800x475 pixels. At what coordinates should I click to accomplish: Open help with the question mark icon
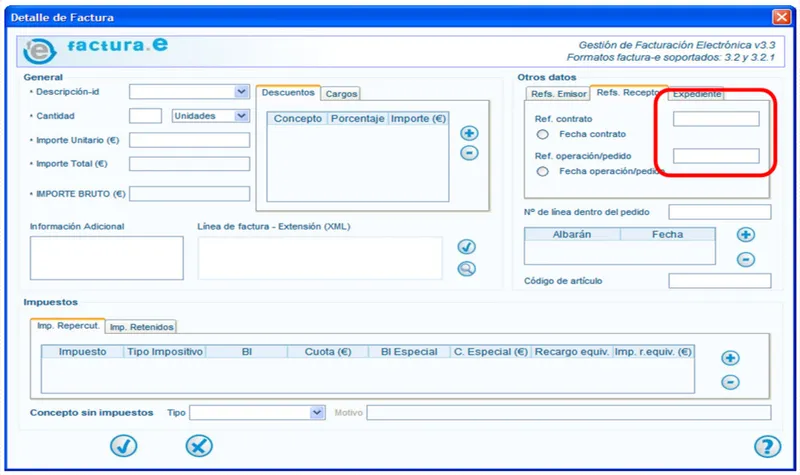[767, 446]
